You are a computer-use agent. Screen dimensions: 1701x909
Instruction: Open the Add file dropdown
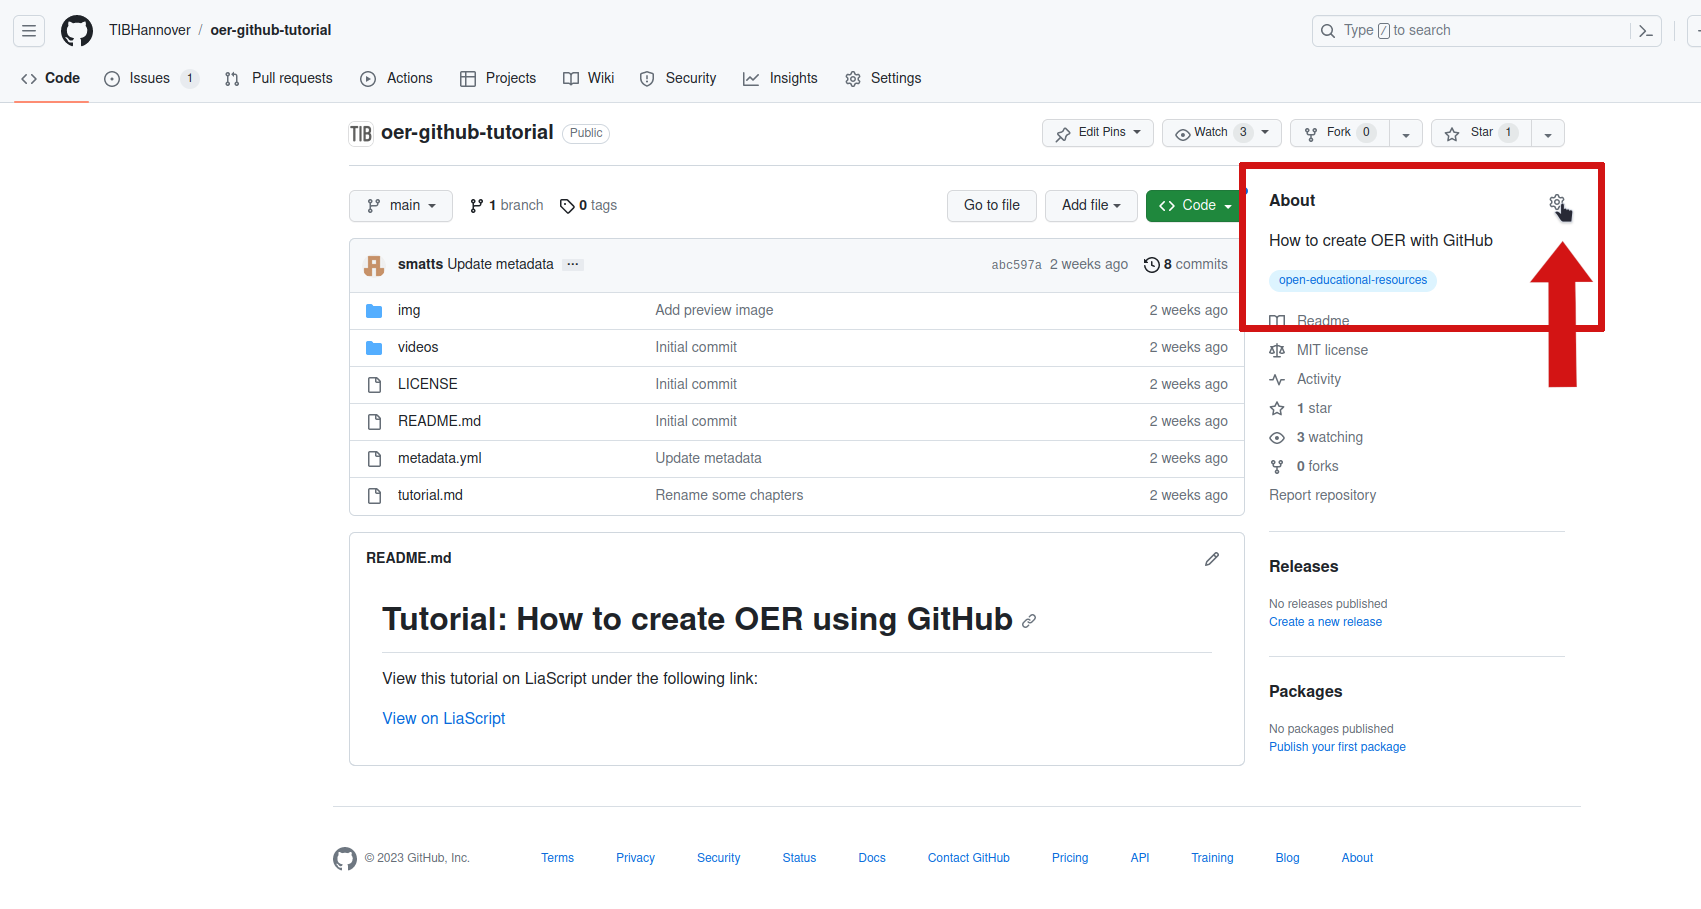pos(1091,206)
